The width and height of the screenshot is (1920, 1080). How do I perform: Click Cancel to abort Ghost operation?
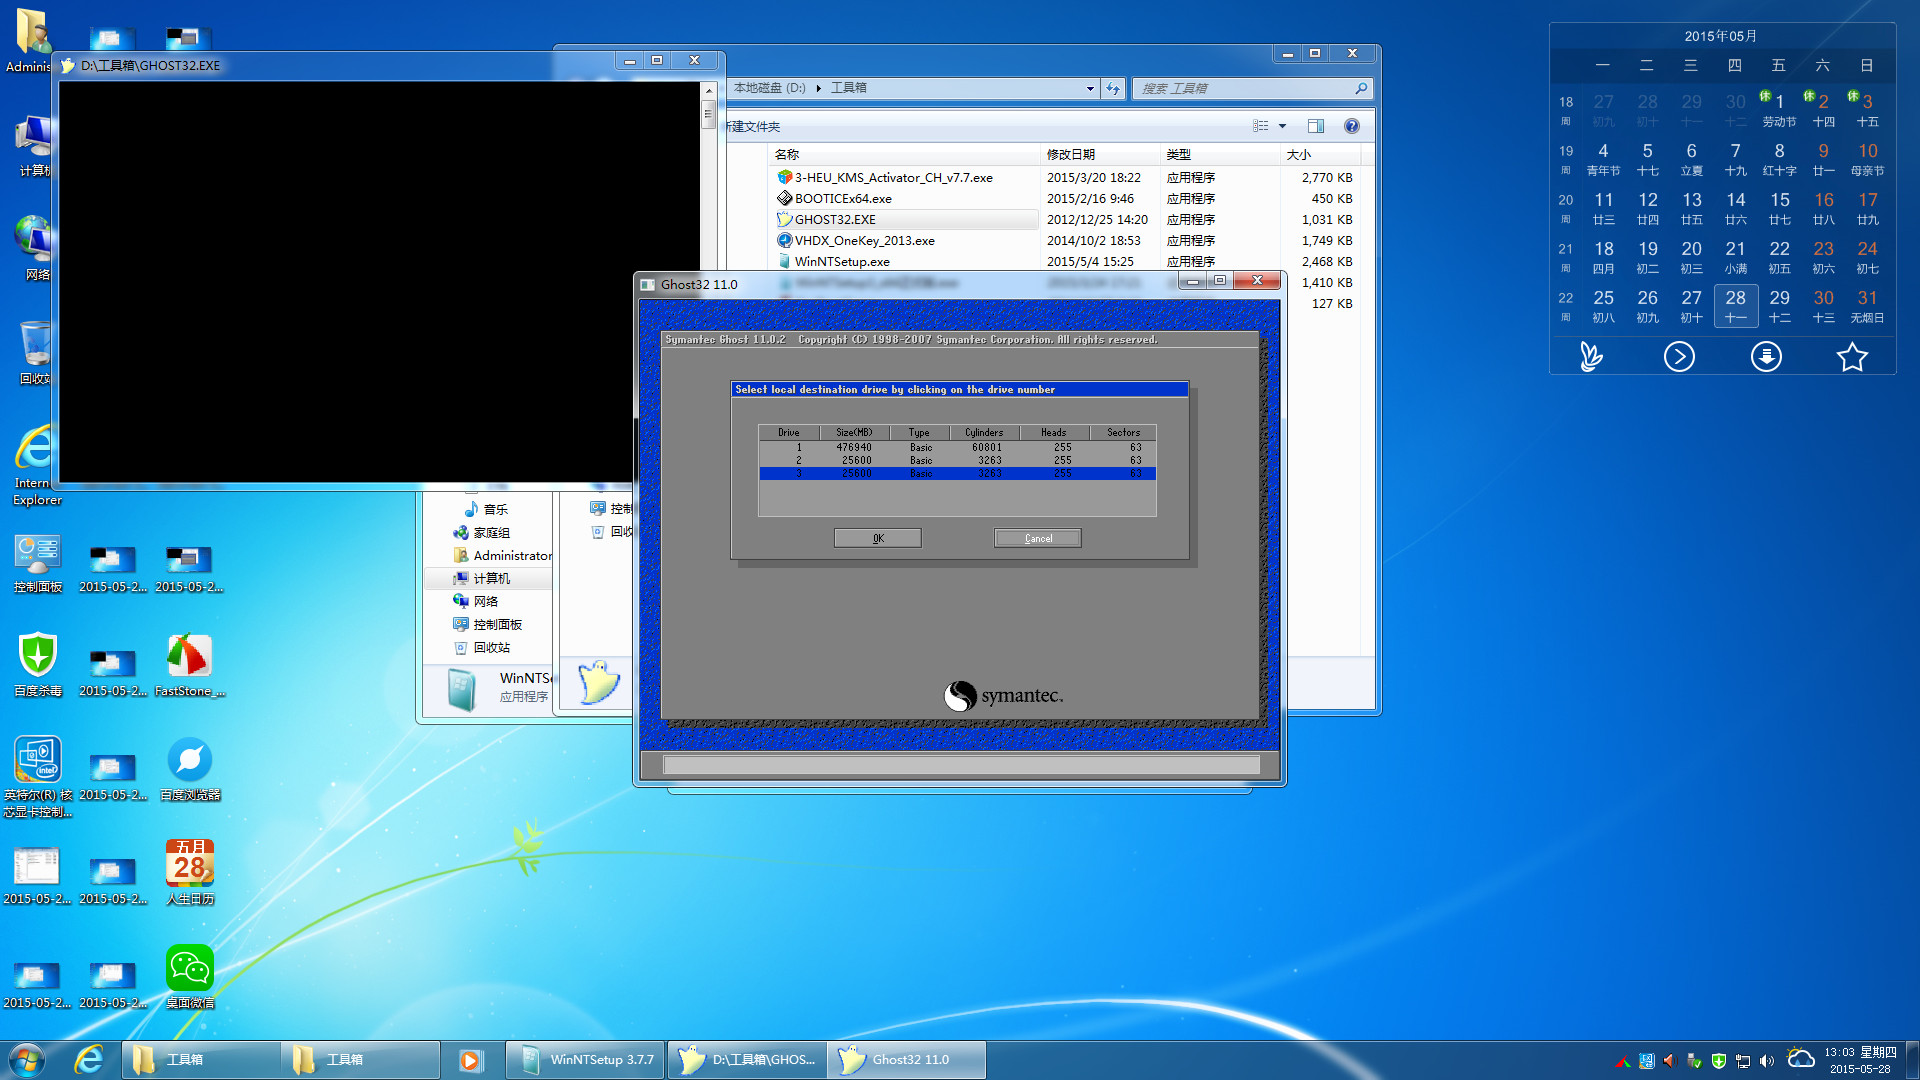1039,538
